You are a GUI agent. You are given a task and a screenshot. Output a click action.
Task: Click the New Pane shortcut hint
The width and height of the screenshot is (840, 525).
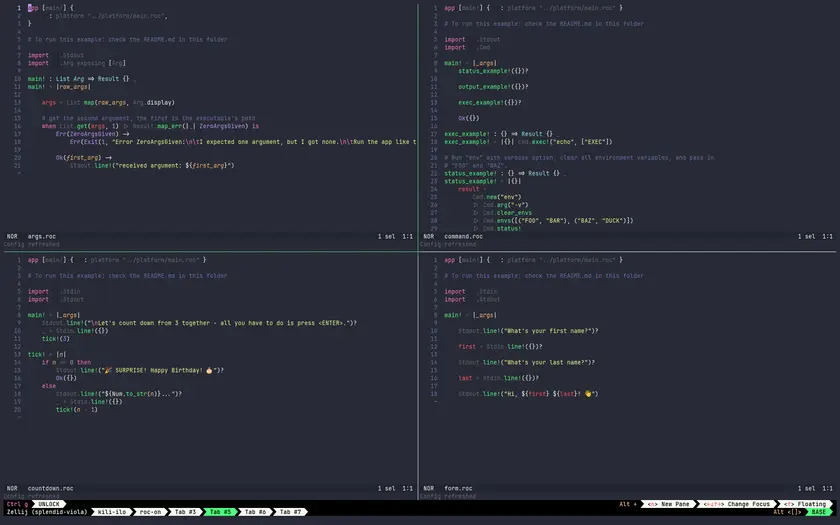[x=668, y=504]
